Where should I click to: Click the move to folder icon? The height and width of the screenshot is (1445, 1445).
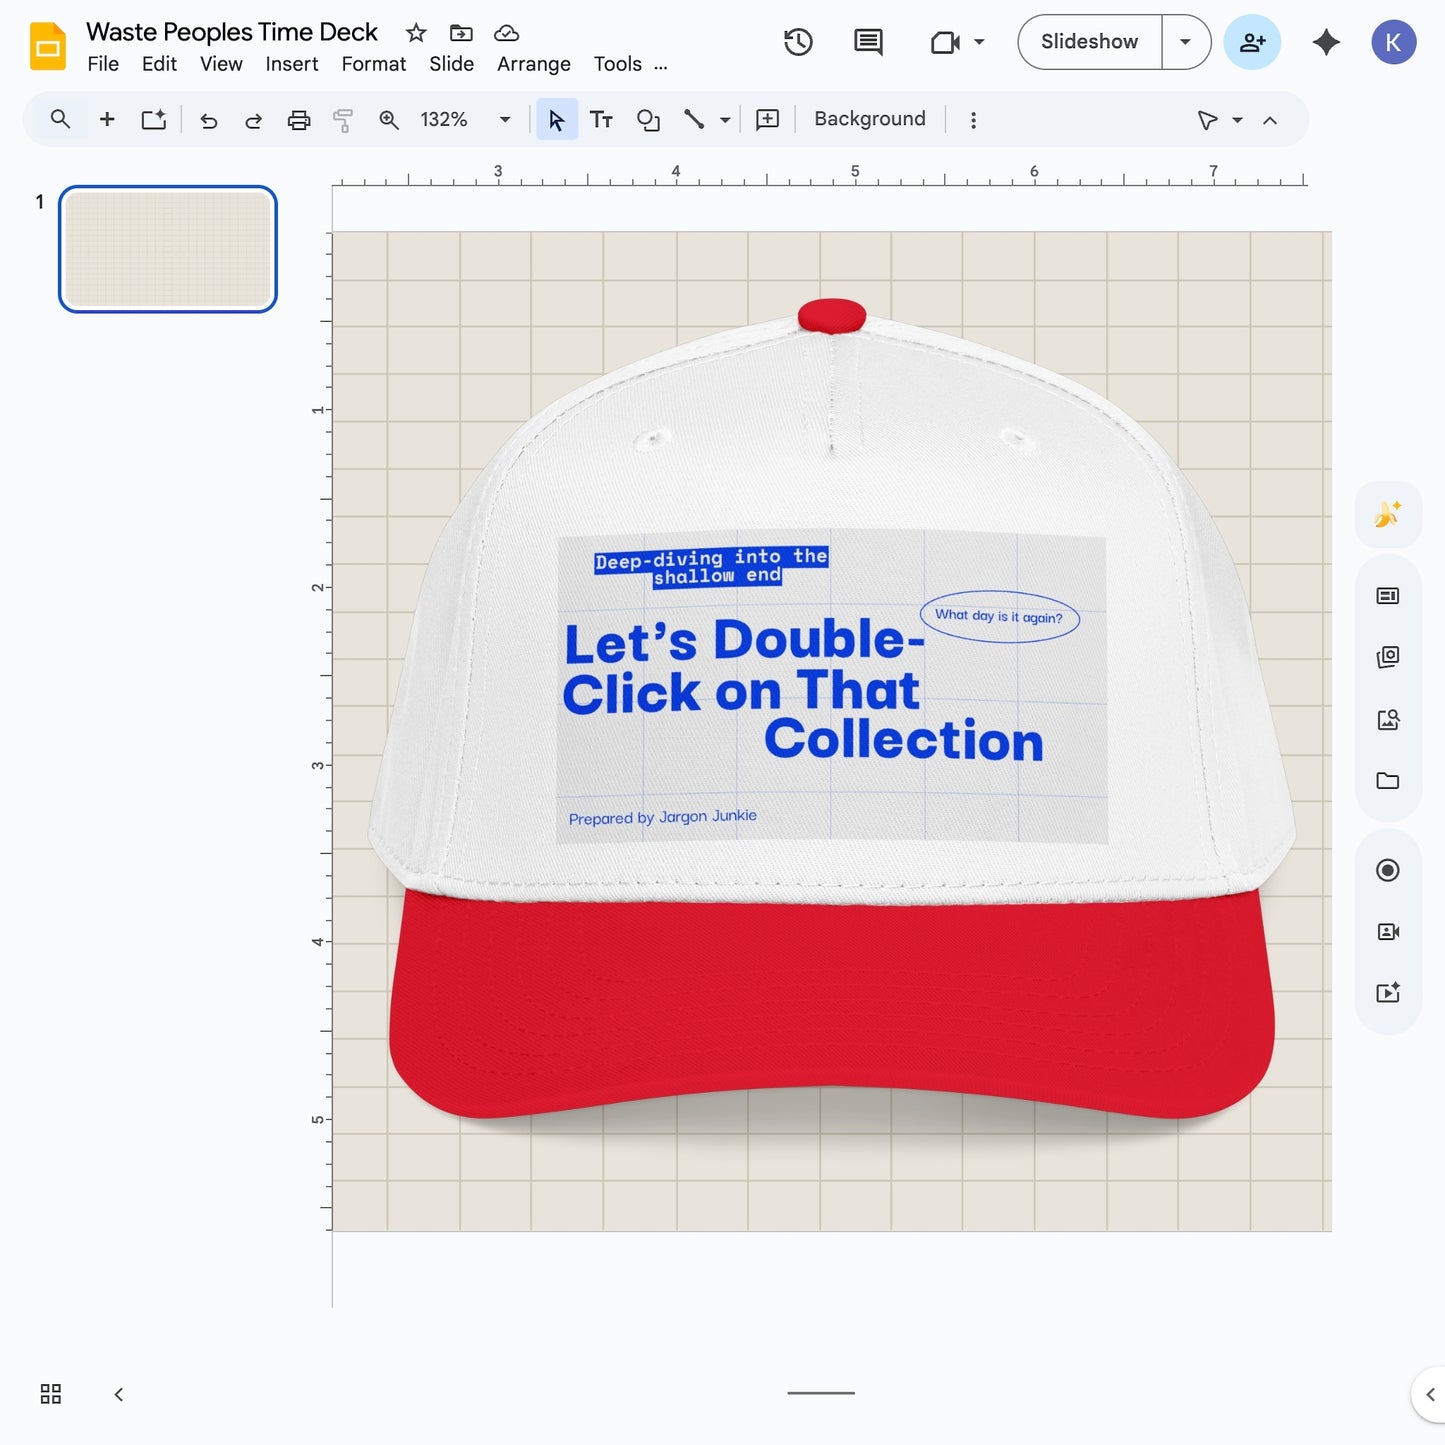point(461,33)
